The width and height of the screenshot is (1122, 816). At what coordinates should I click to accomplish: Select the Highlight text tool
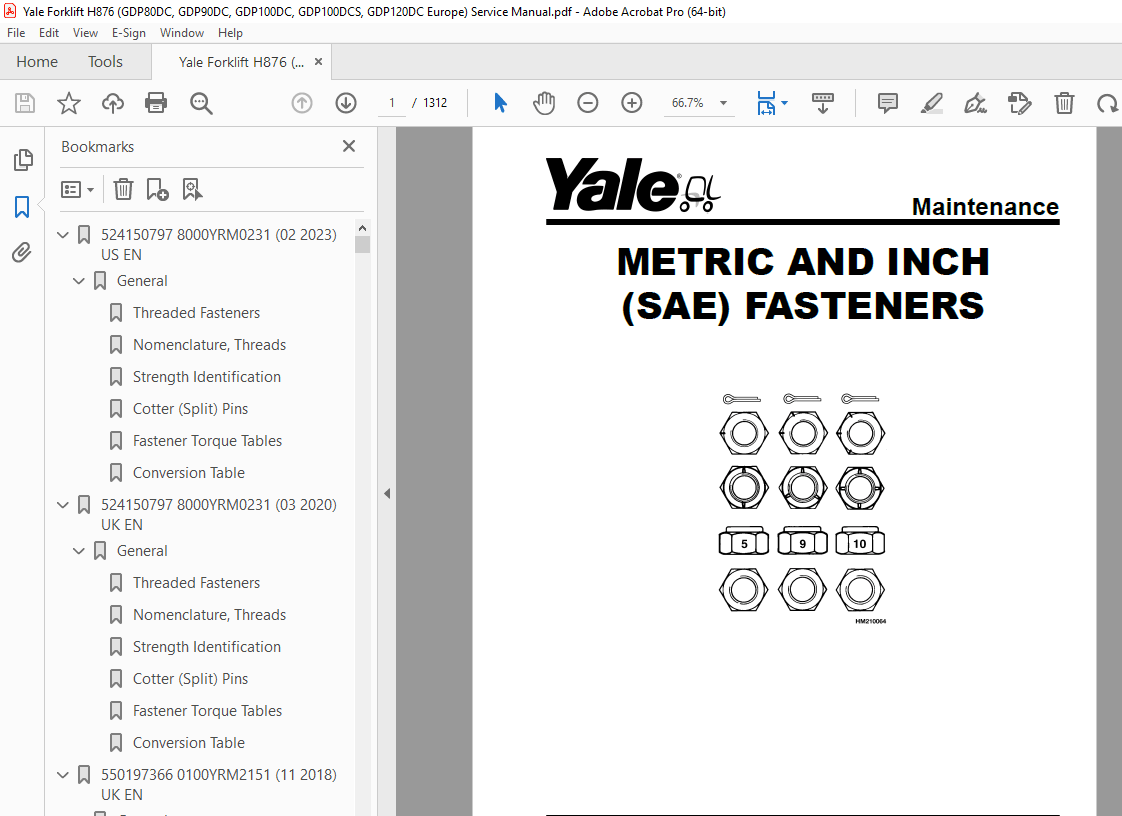931,103
